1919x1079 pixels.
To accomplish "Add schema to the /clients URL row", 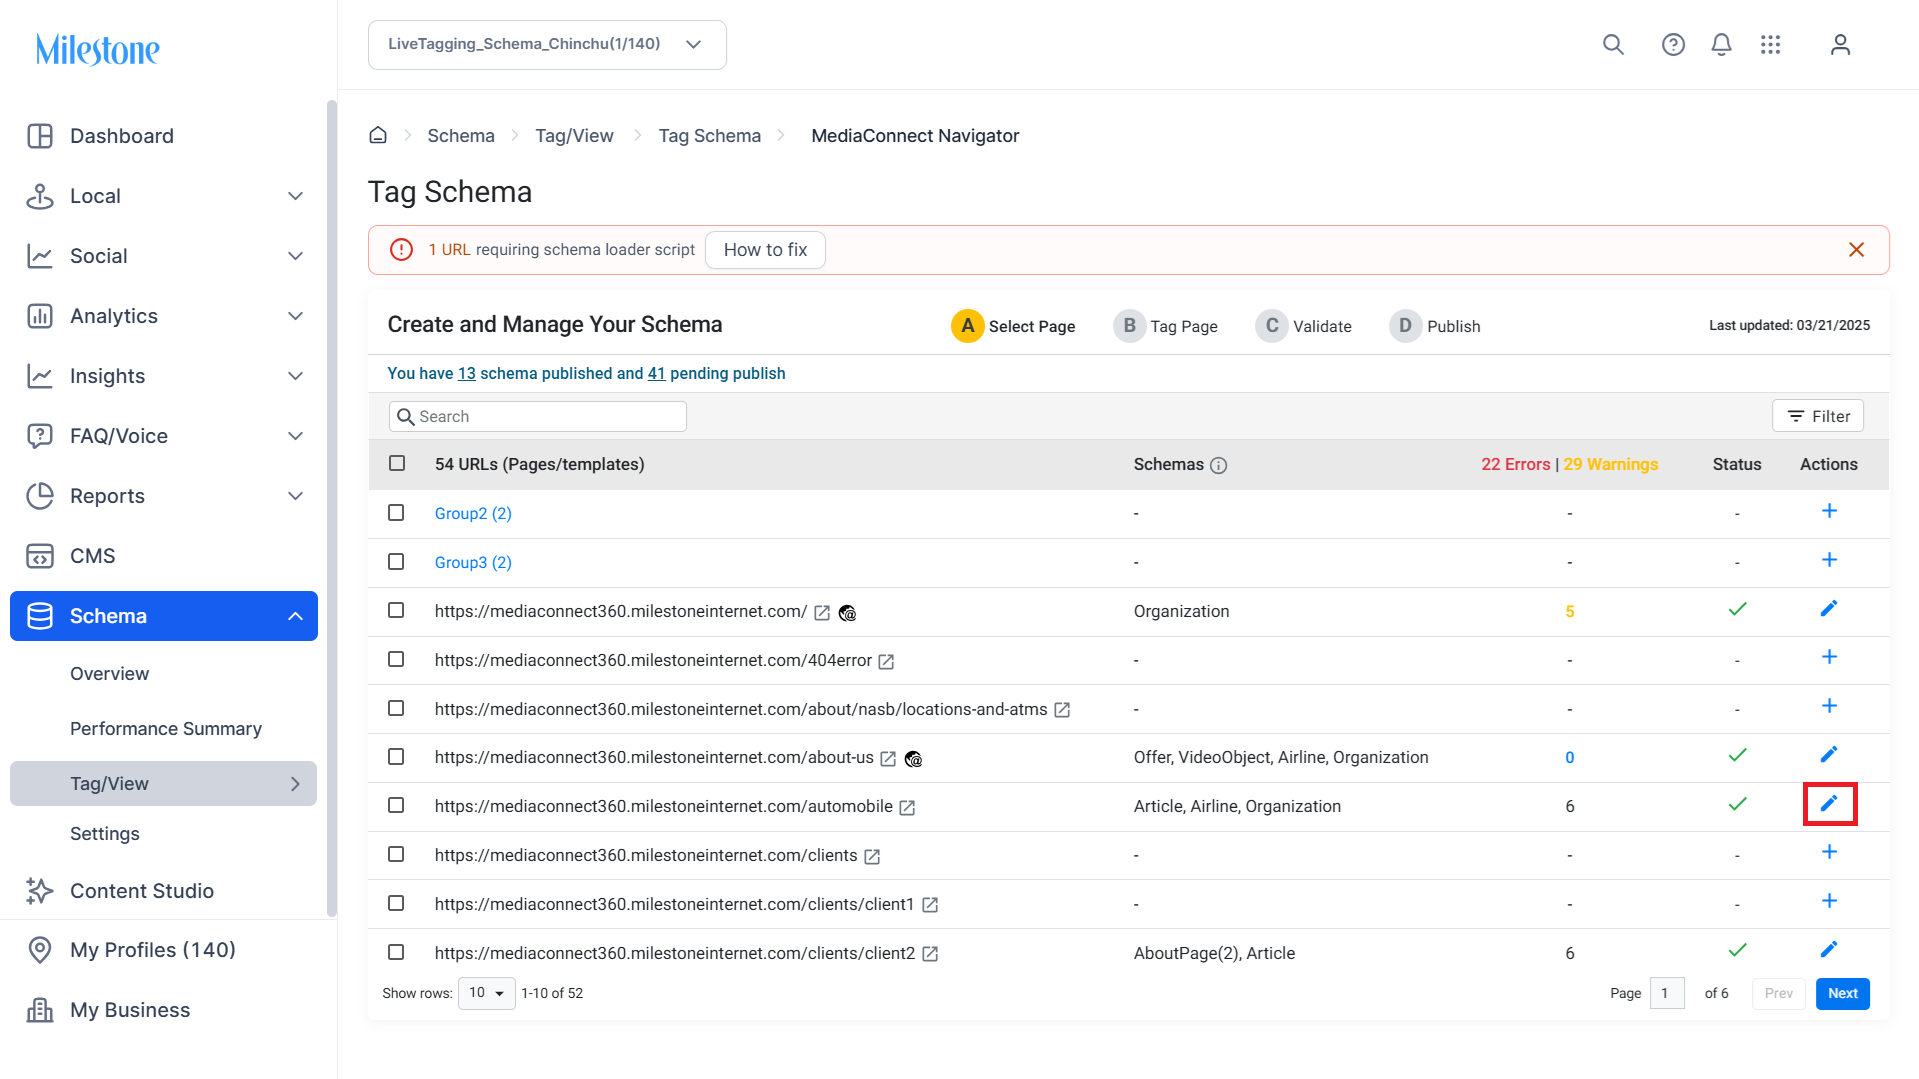I will 1829,852.
